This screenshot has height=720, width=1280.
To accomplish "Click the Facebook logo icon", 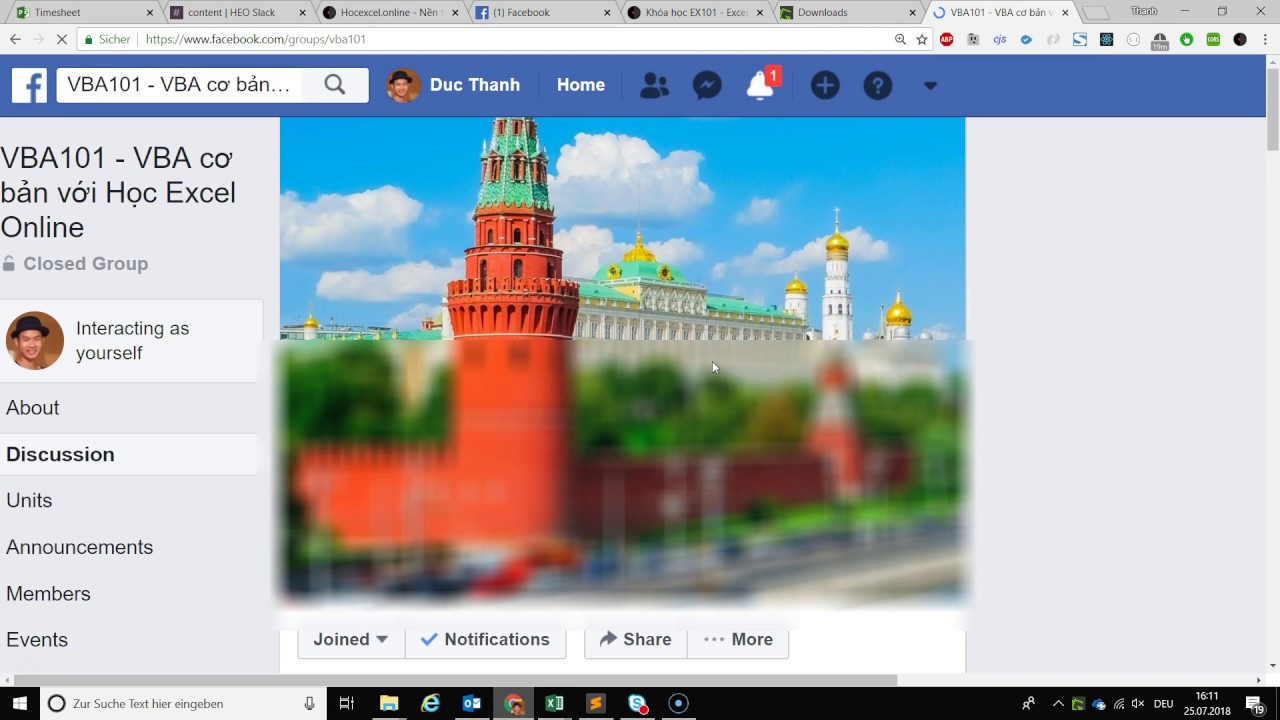I will coord(29,86).
